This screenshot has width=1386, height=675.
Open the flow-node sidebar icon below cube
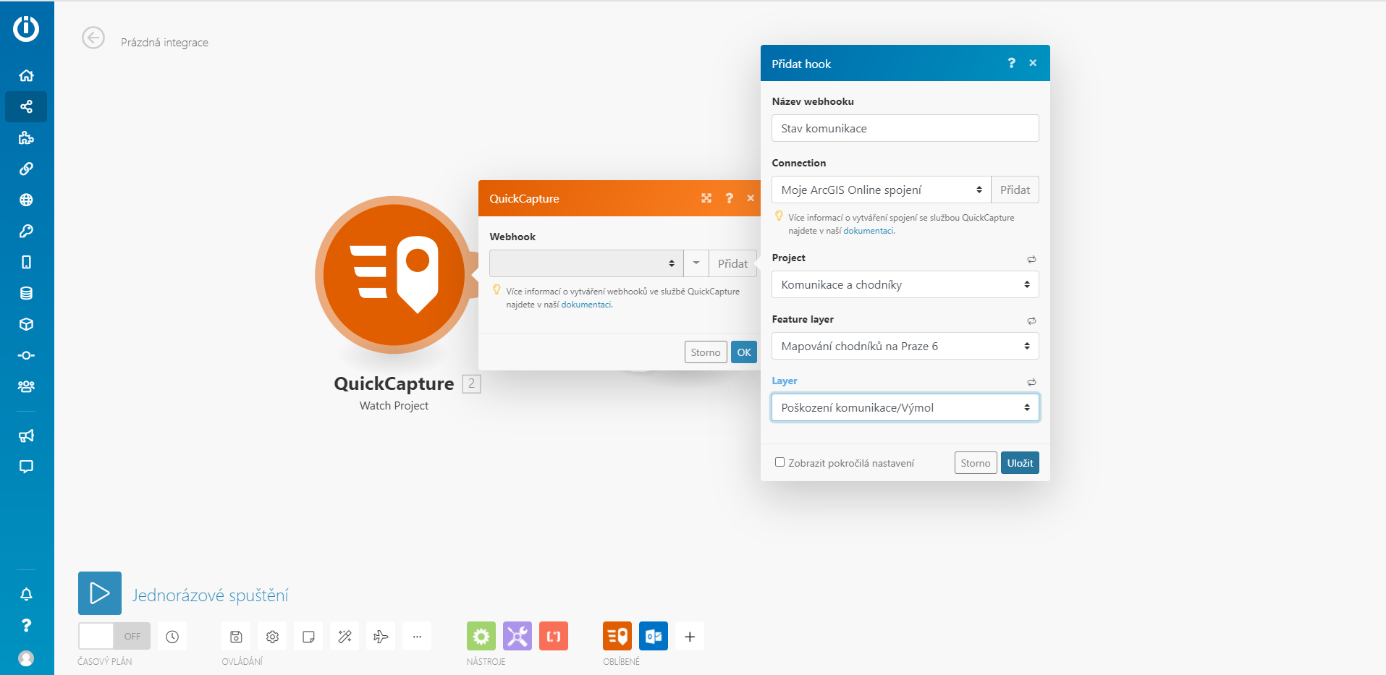click(27, 355)
